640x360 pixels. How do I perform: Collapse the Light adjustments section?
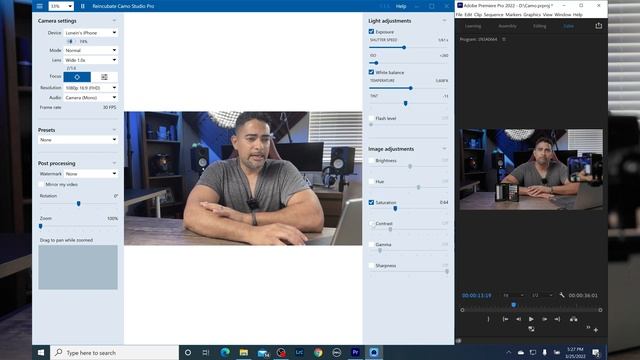(444, 20)
